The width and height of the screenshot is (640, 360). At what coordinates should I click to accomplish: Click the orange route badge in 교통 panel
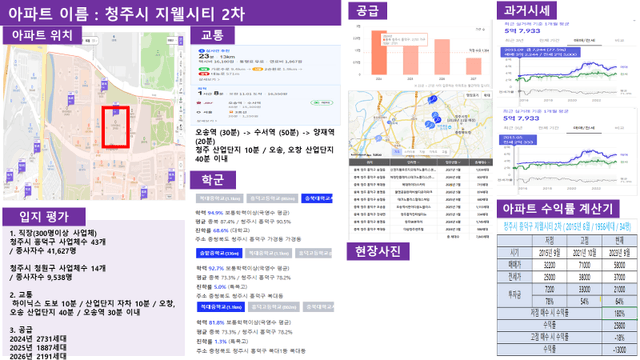pos(257,69)
